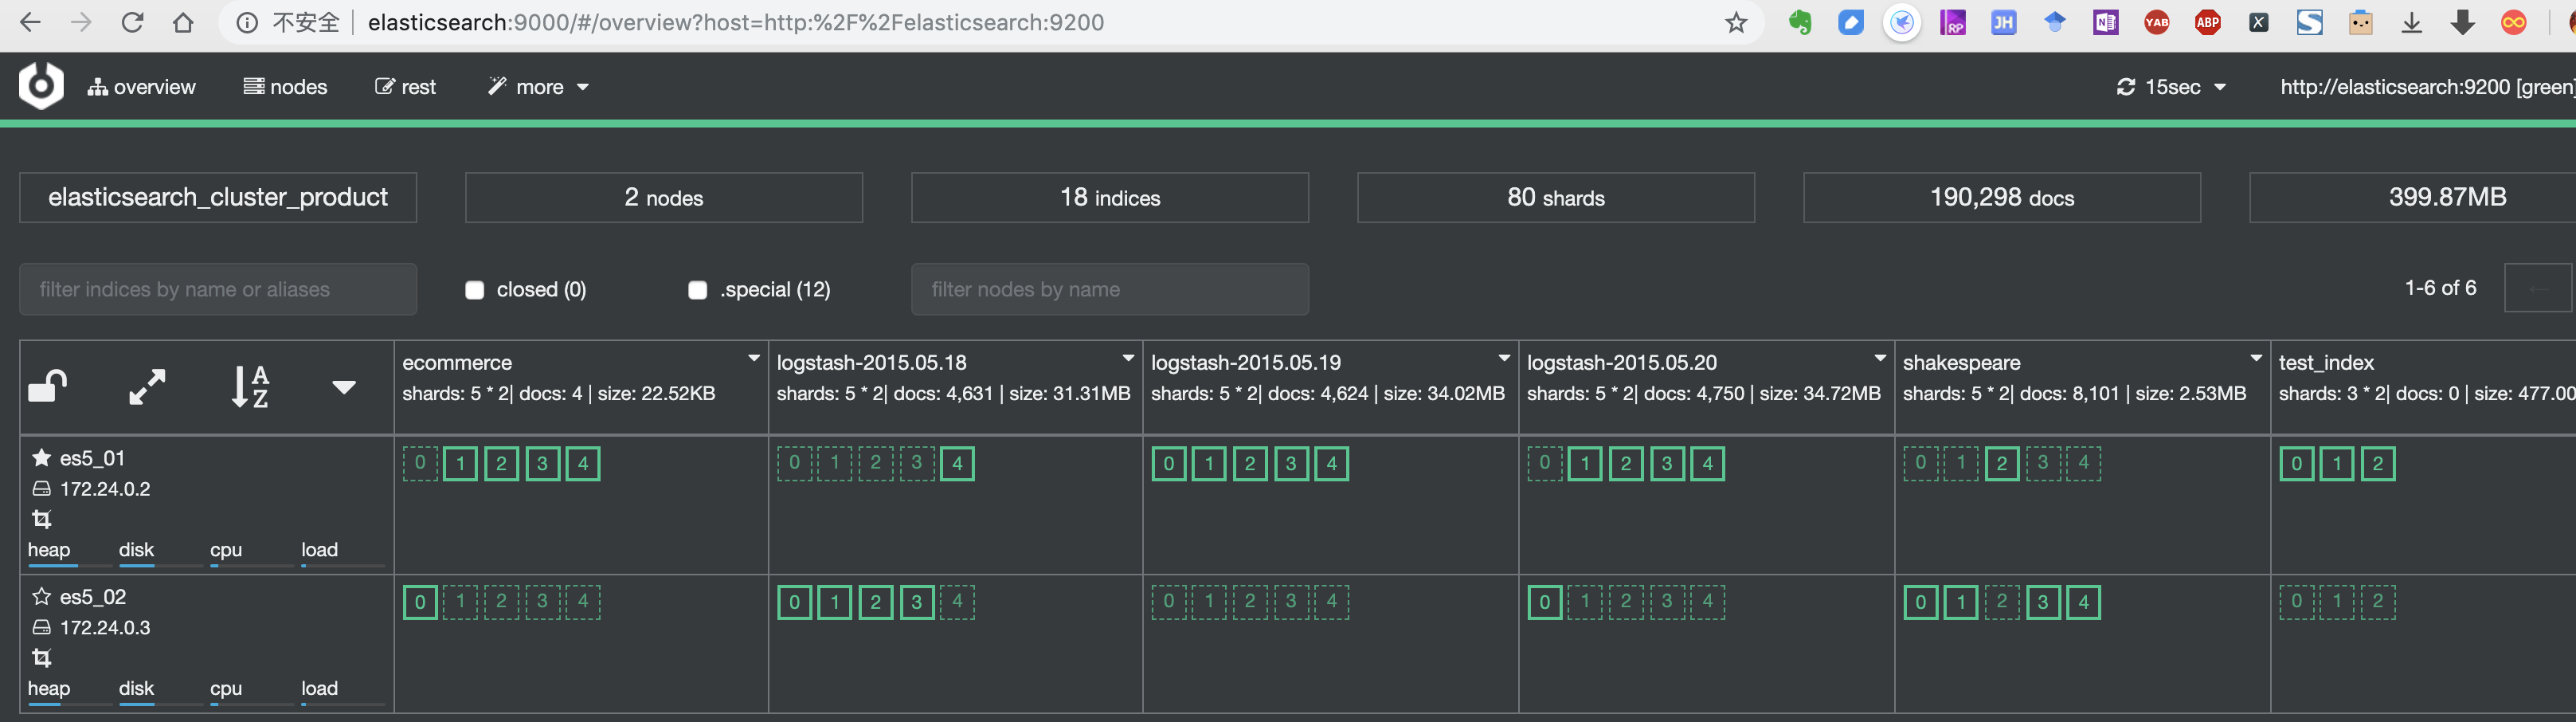This screenshot has height=722, width=2576.
Task: Expand the more menu
Action: point(538,87)
